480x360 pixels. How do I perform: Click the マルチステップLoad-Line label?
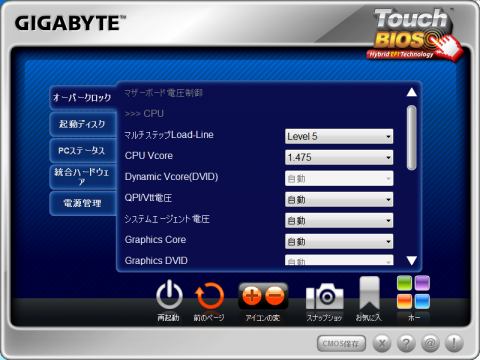[x=169, y=135]
